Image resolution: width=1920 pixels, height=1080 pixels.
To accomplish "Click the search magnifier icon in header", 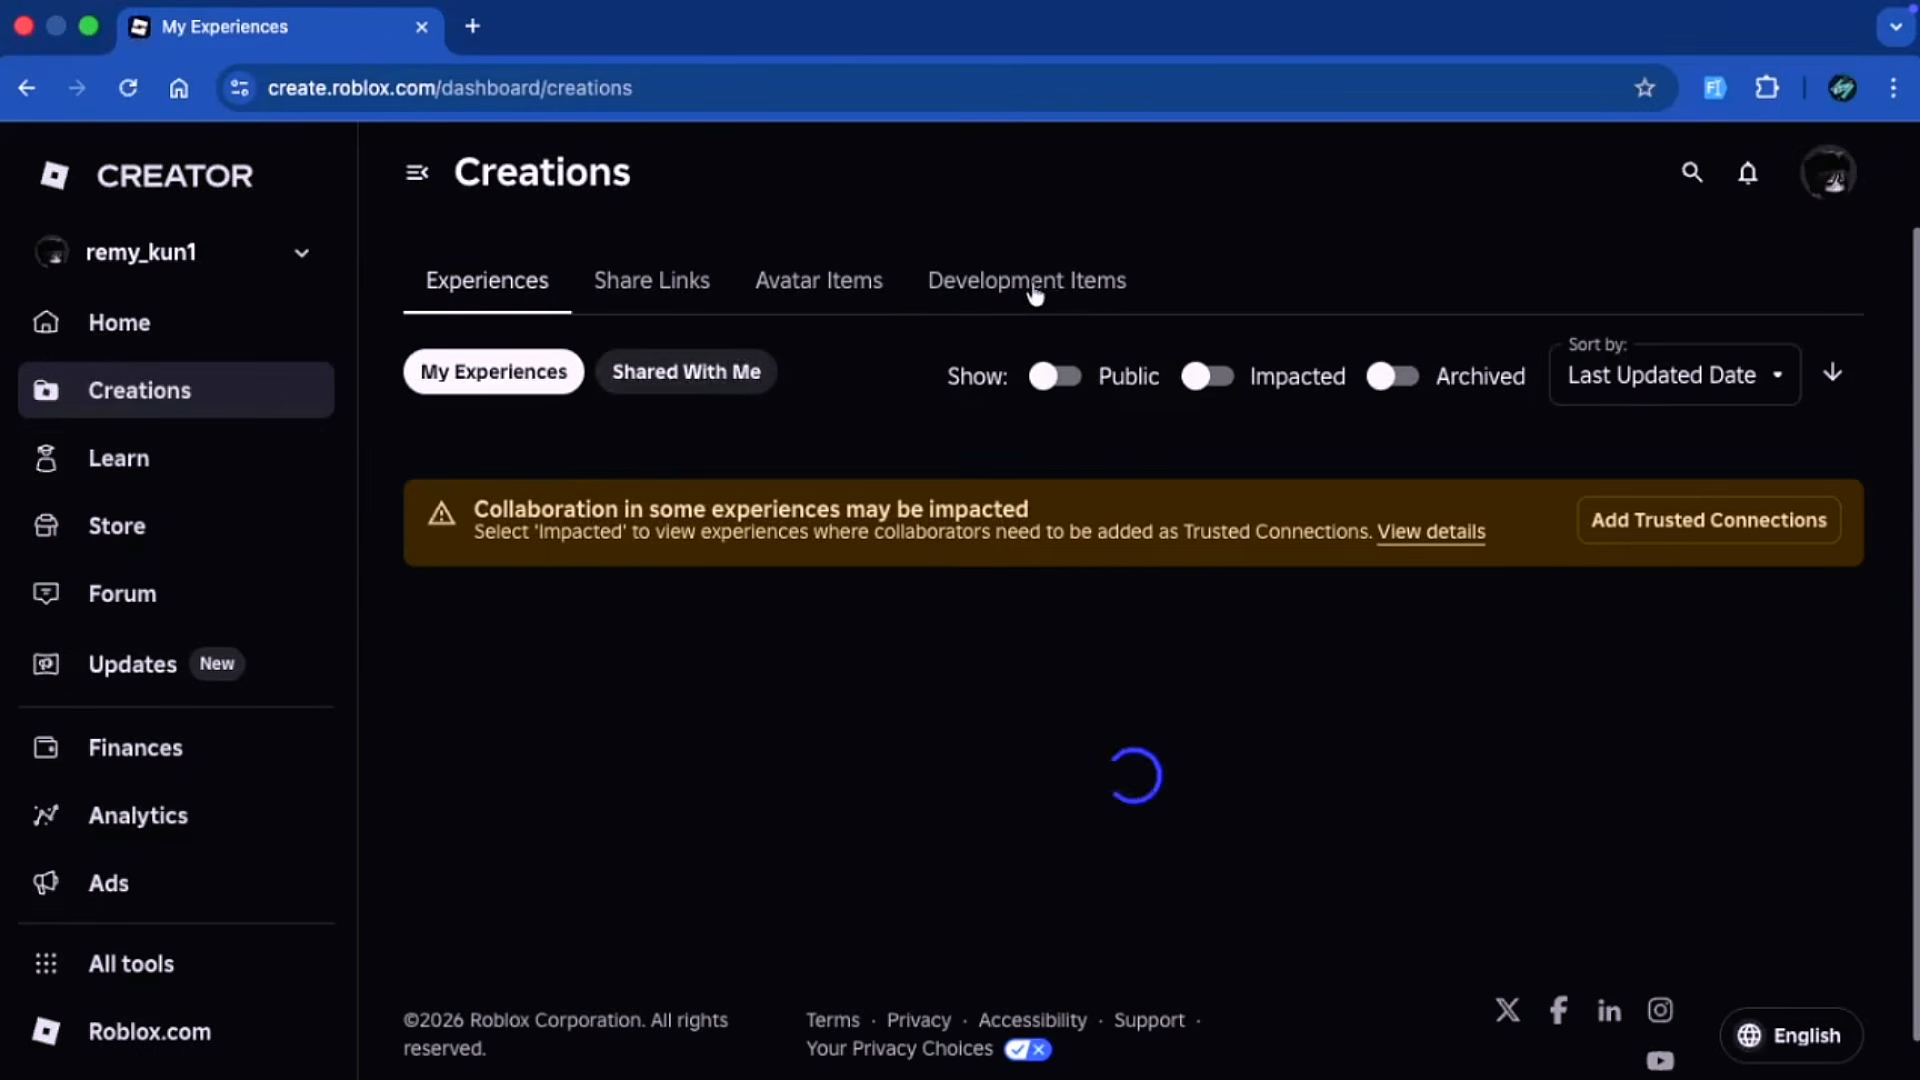I will pos(1691,173).
